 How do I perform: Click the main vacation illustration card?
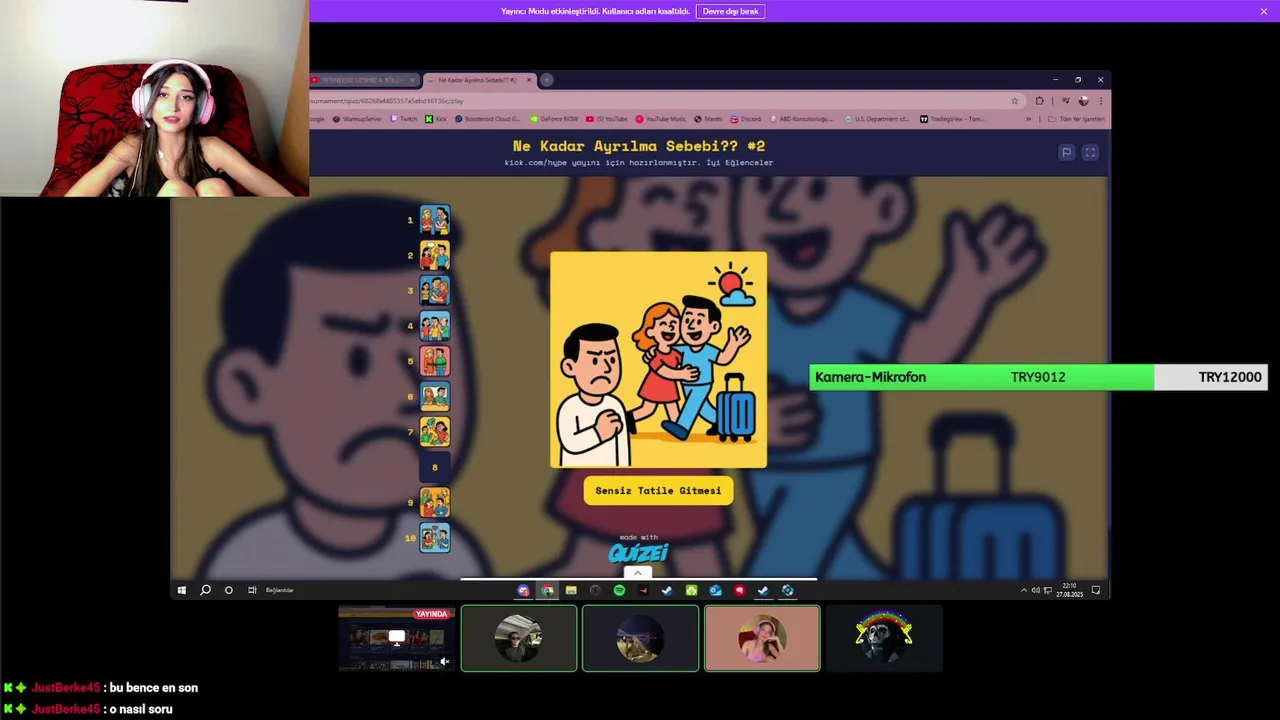coord(658,360)
